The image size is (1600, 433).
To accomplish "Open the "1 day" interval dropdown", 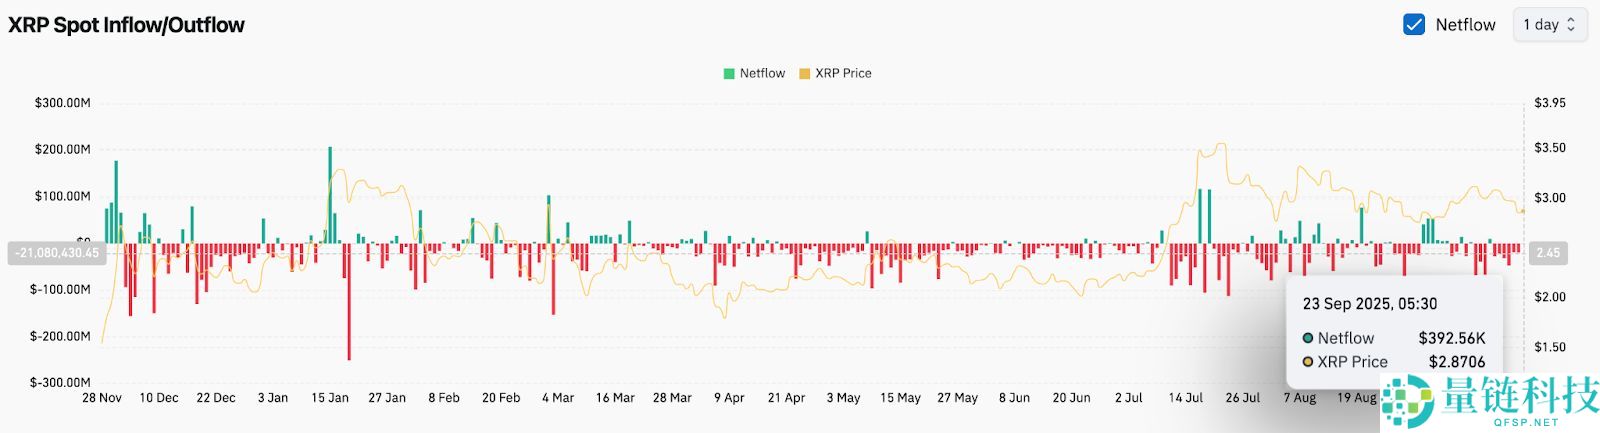I will pyautogui.click(x=1549, y=25).
